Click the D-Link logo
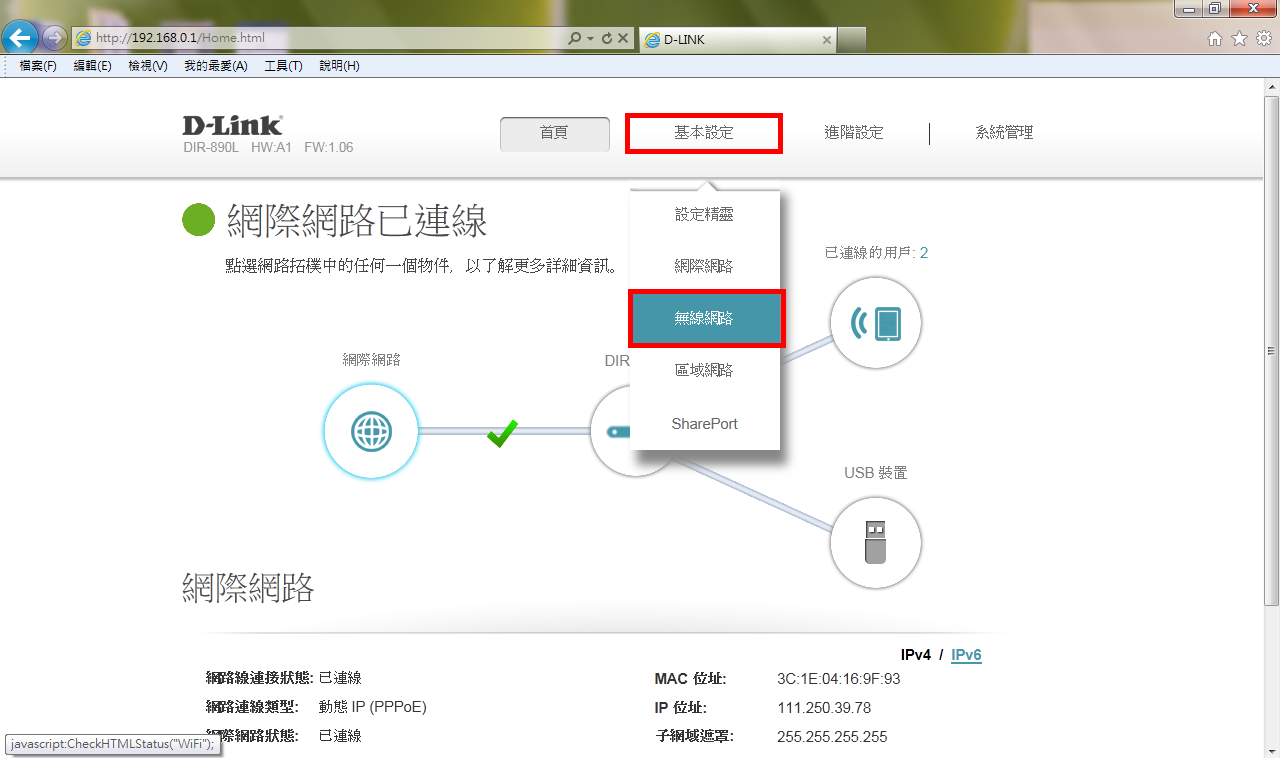Screen dimensions: 1280x758 [232, 126]
